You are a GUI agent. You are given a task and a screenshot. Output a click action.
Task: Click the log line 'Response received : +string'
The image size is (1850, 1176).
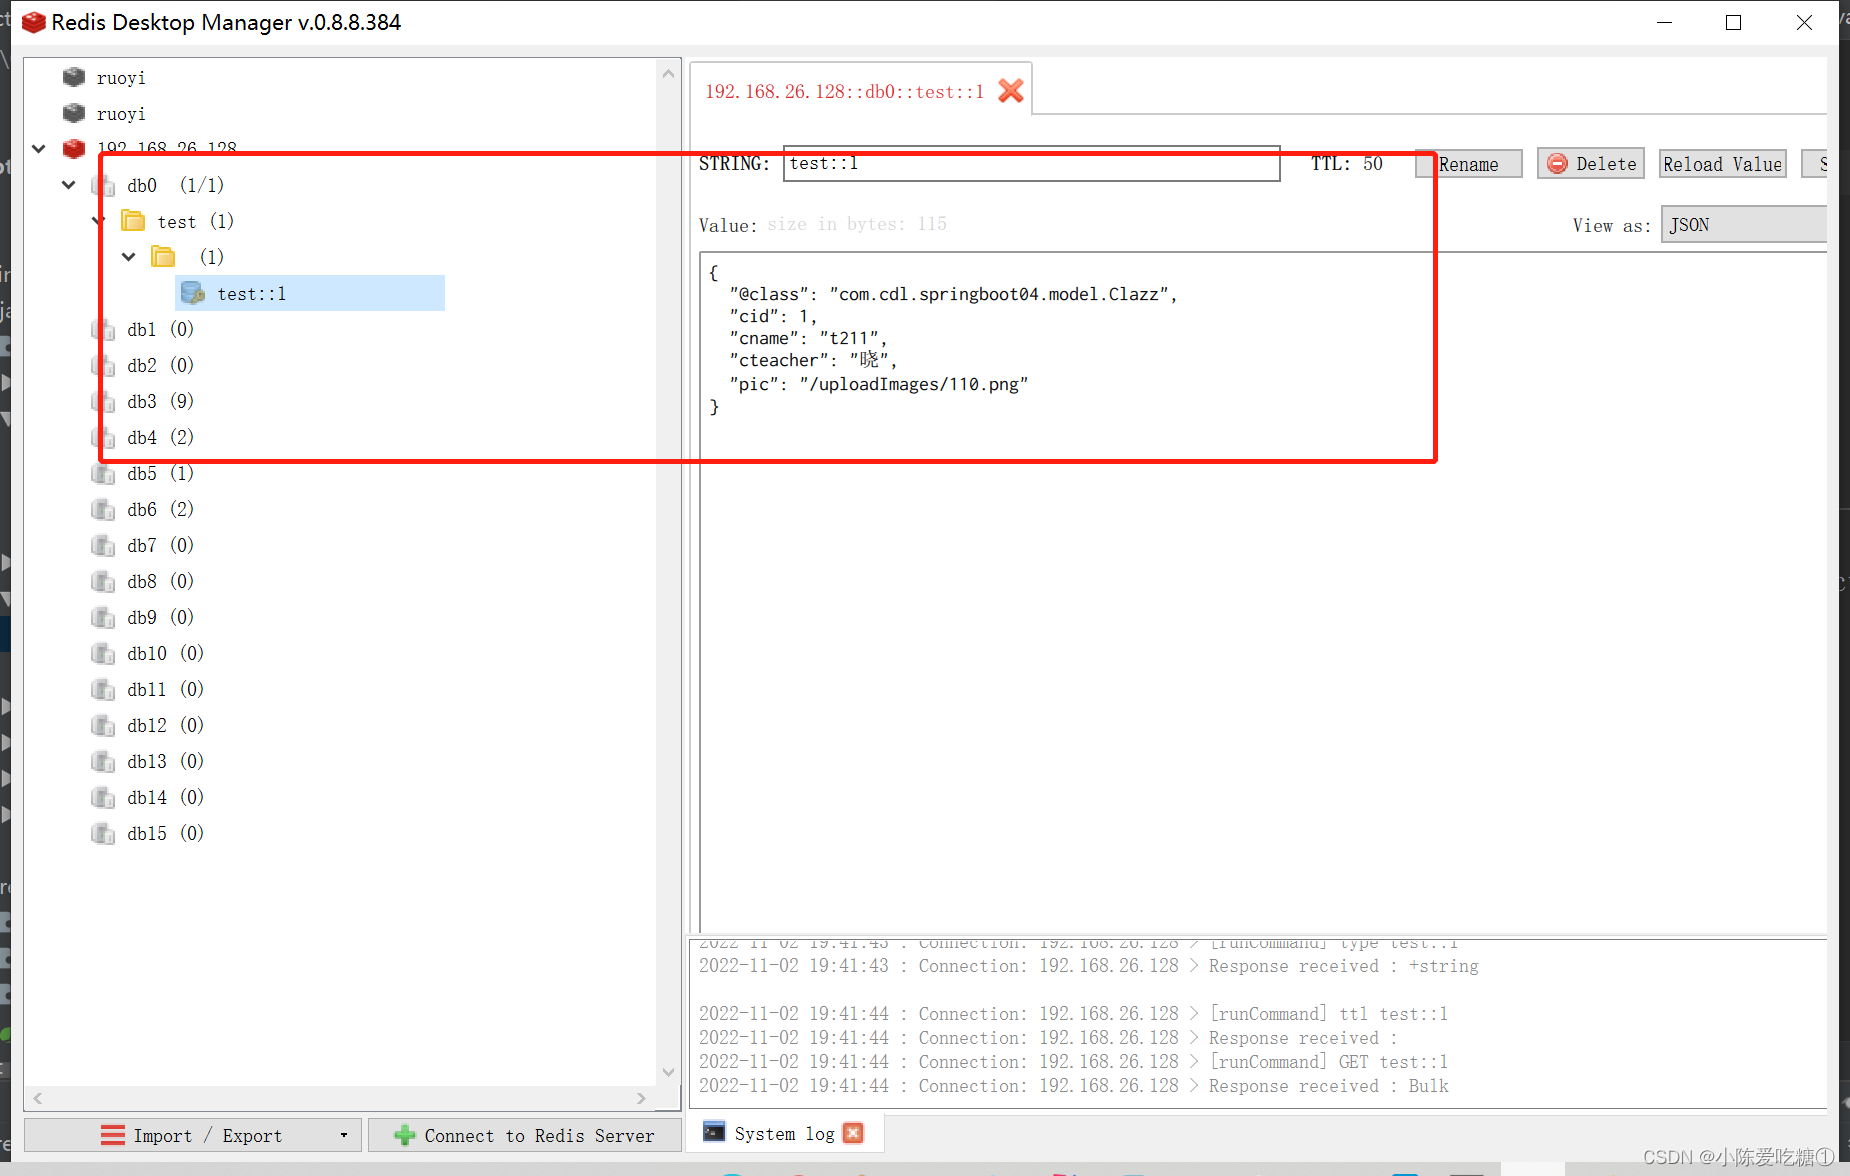point(1088,965)
